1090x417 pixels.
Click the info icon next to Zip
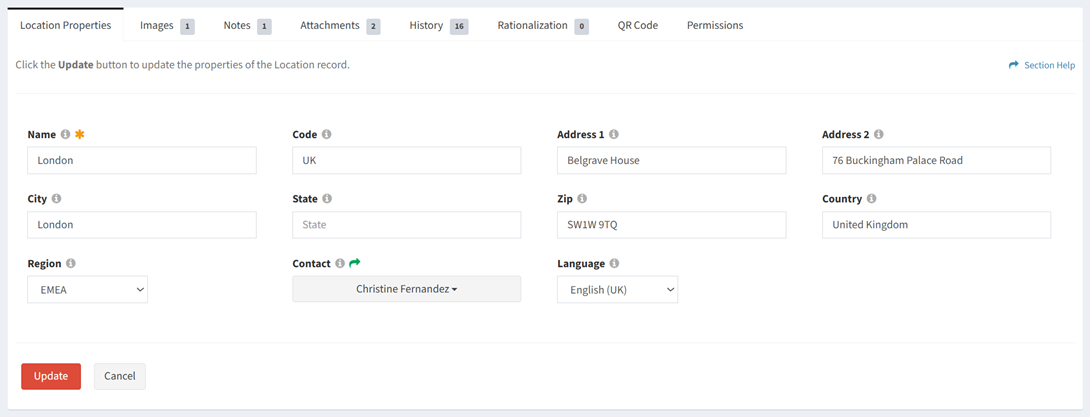(582, 199)
